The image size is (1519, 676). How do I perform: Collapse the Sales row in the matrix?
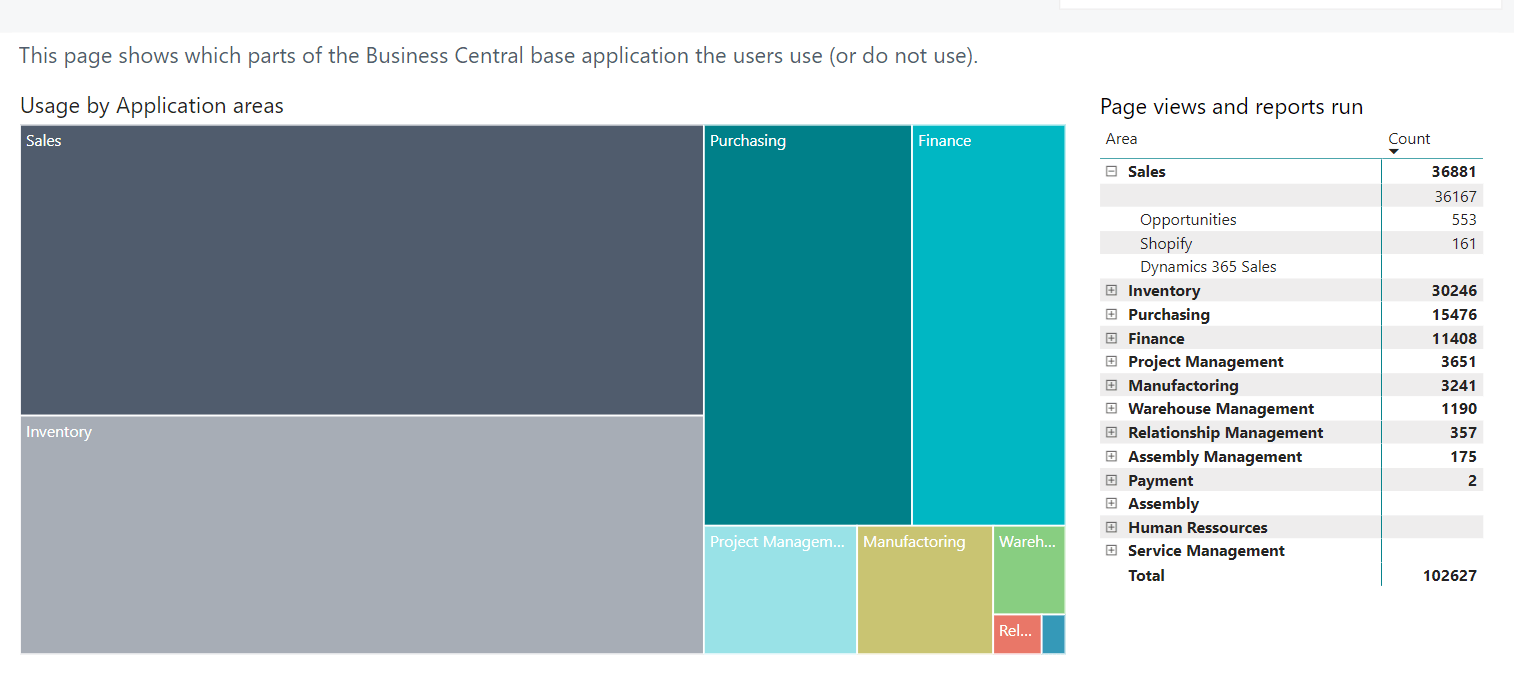[x=1111, y=172]
